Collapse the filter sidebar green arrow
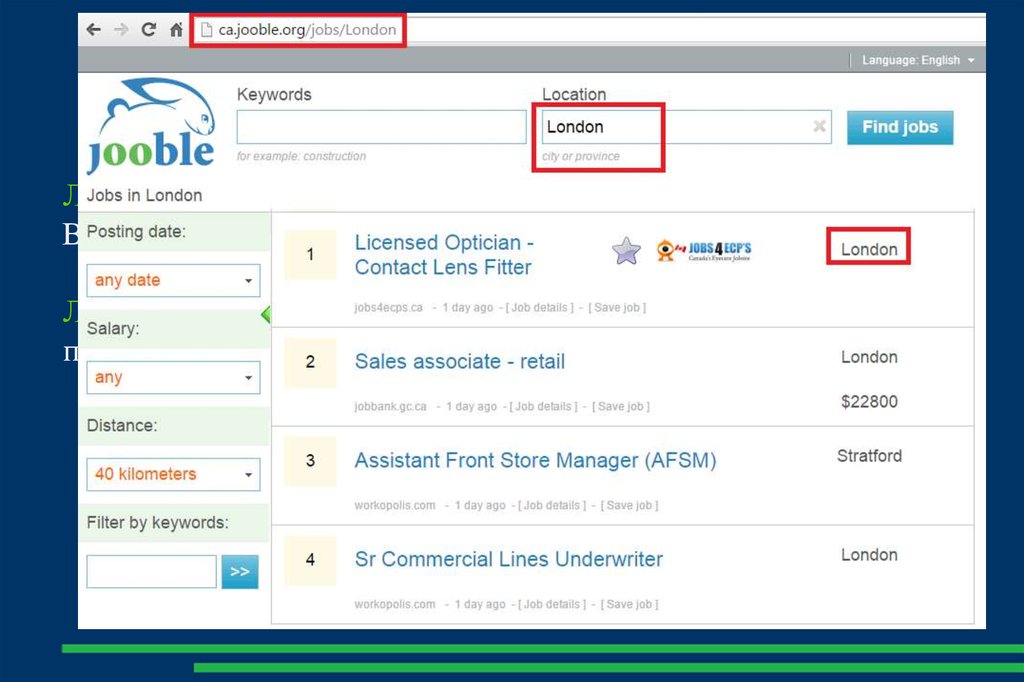The image size is (1024, 682). coord(266,315)
